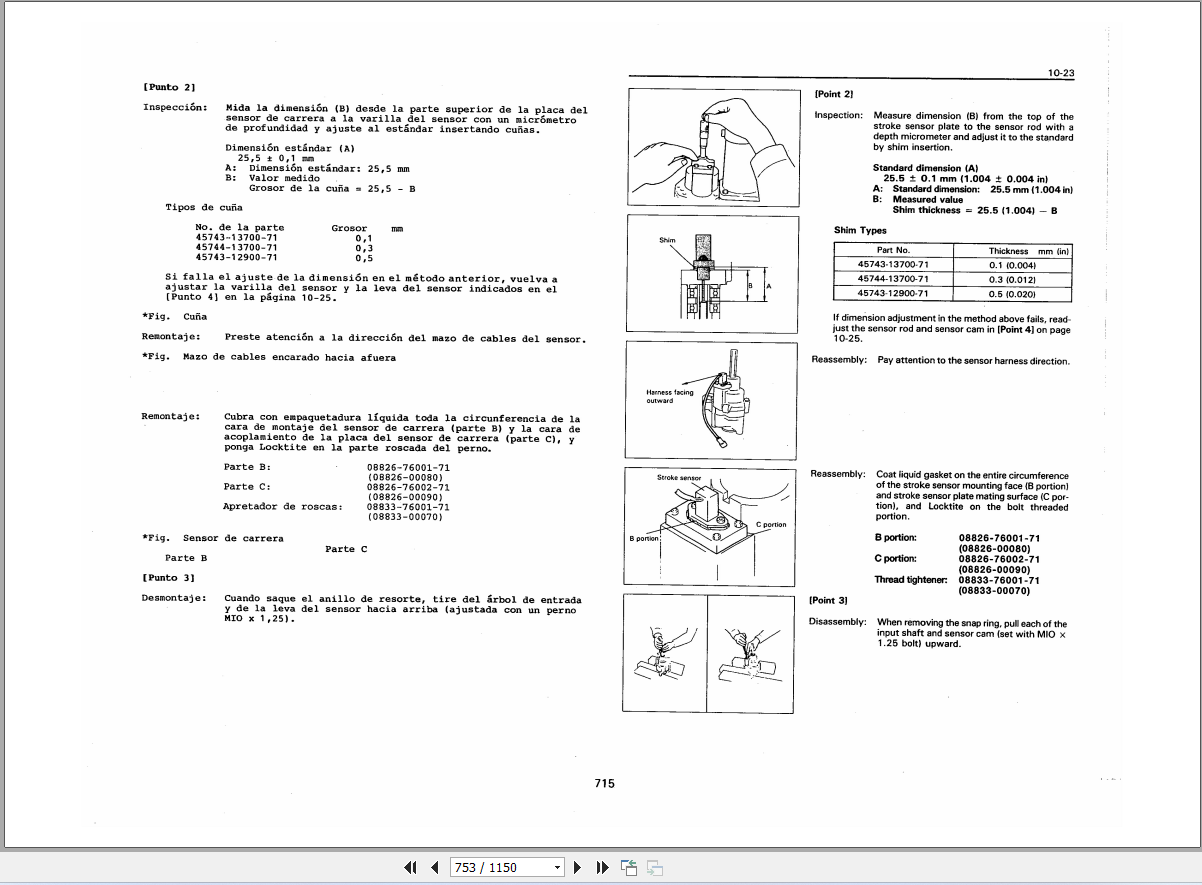This screenshot has height=885, width=1202.
Task: Open the page number dropdown arrow
Action: [x=558, y=867]
